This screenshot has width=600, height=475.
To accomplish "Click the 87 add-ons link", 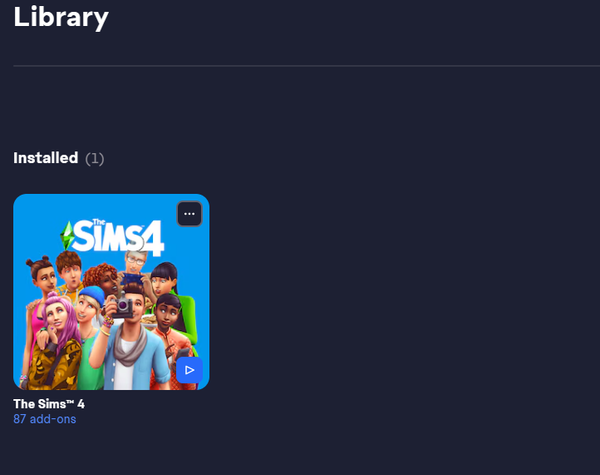I will point(45,419).
